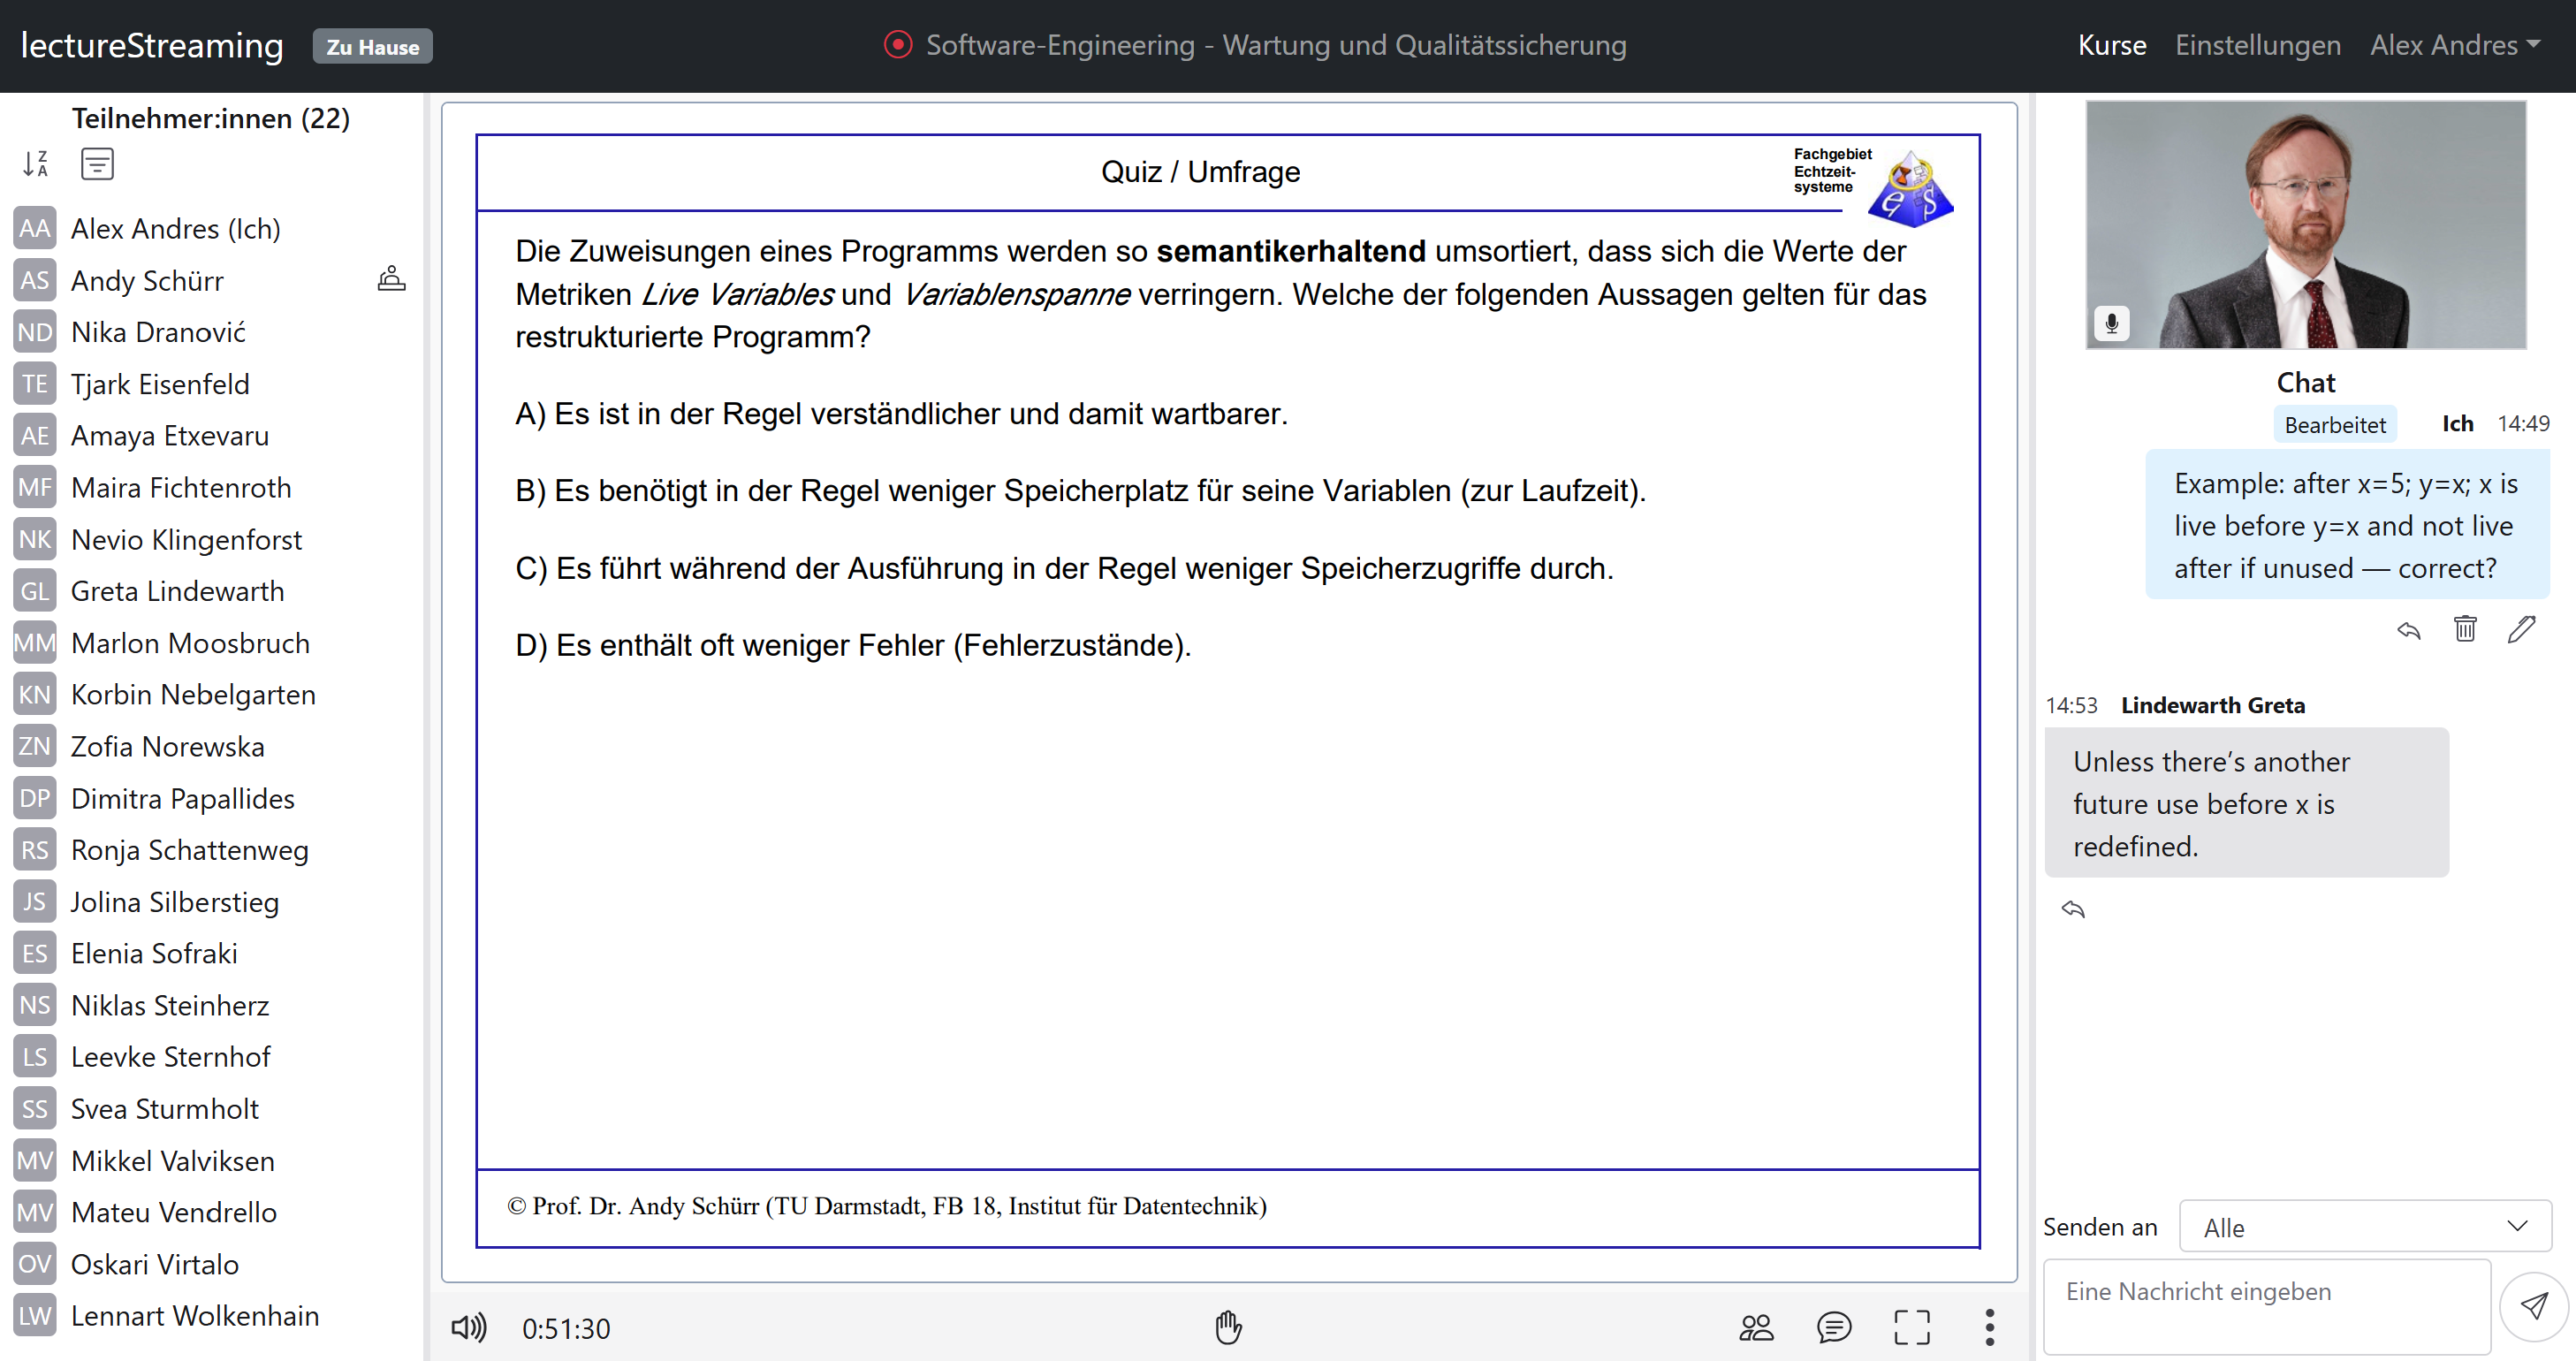
Task: Expand the Alex Andres account menu
Action: pyautogui.click(x=2455, y=45)
